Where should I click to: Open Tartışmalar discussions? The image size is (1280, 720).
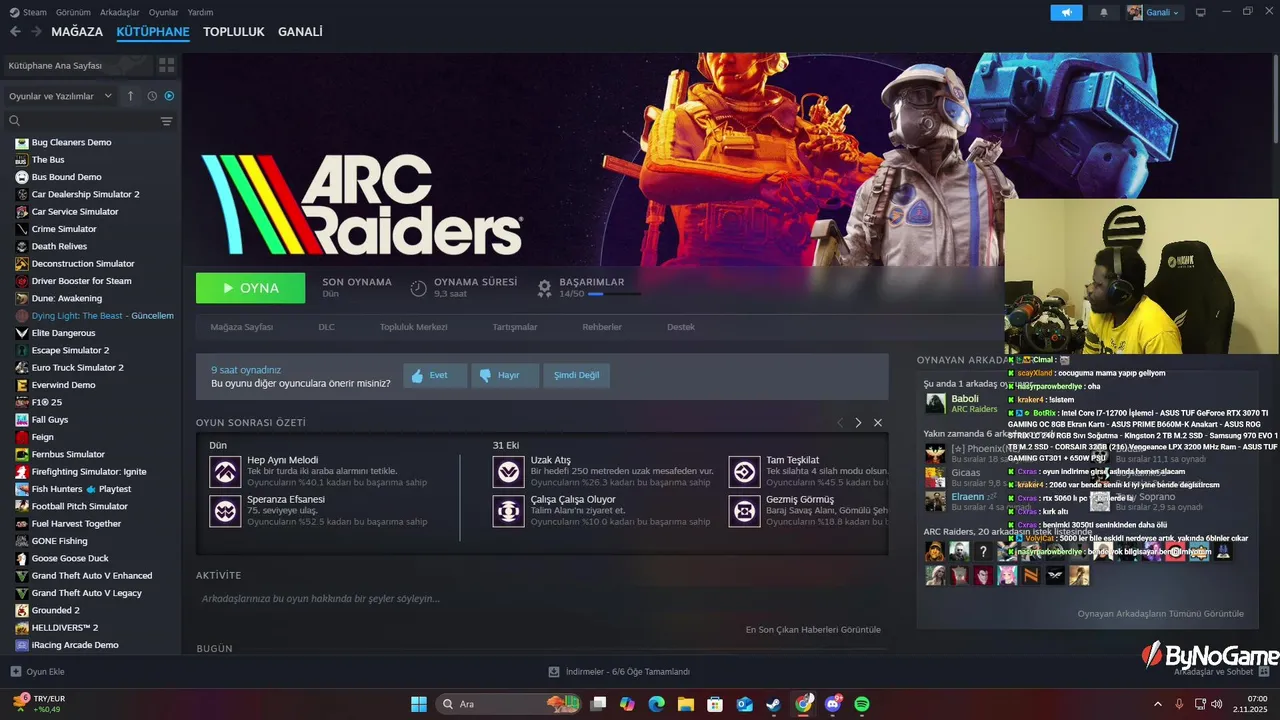[x=515, y=327]
